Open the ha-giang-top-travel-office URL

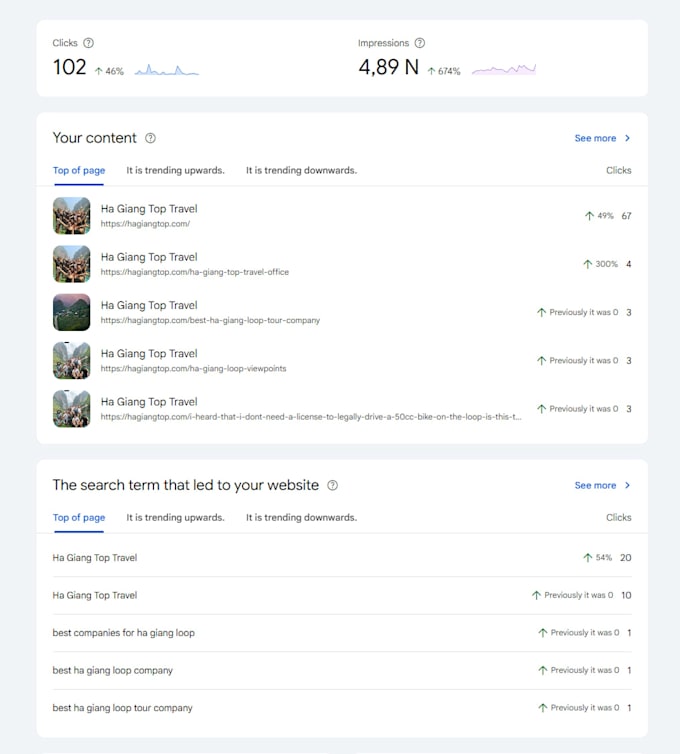(x=195, y=272)
